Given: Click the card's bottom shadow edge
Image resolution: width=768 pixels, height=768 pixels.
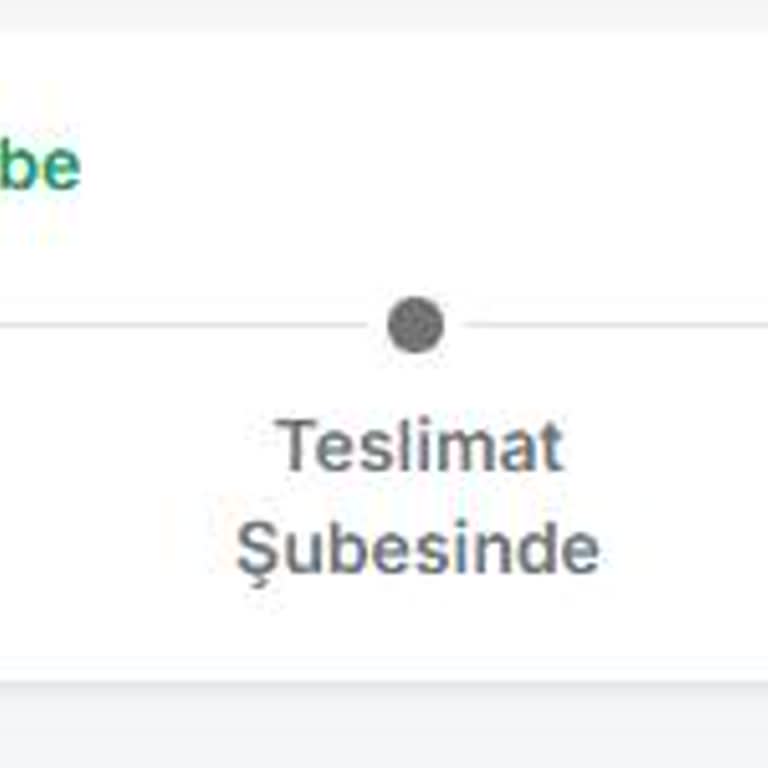Looking at the screenshot, I should pyautogui.click(x=384, y=678).
